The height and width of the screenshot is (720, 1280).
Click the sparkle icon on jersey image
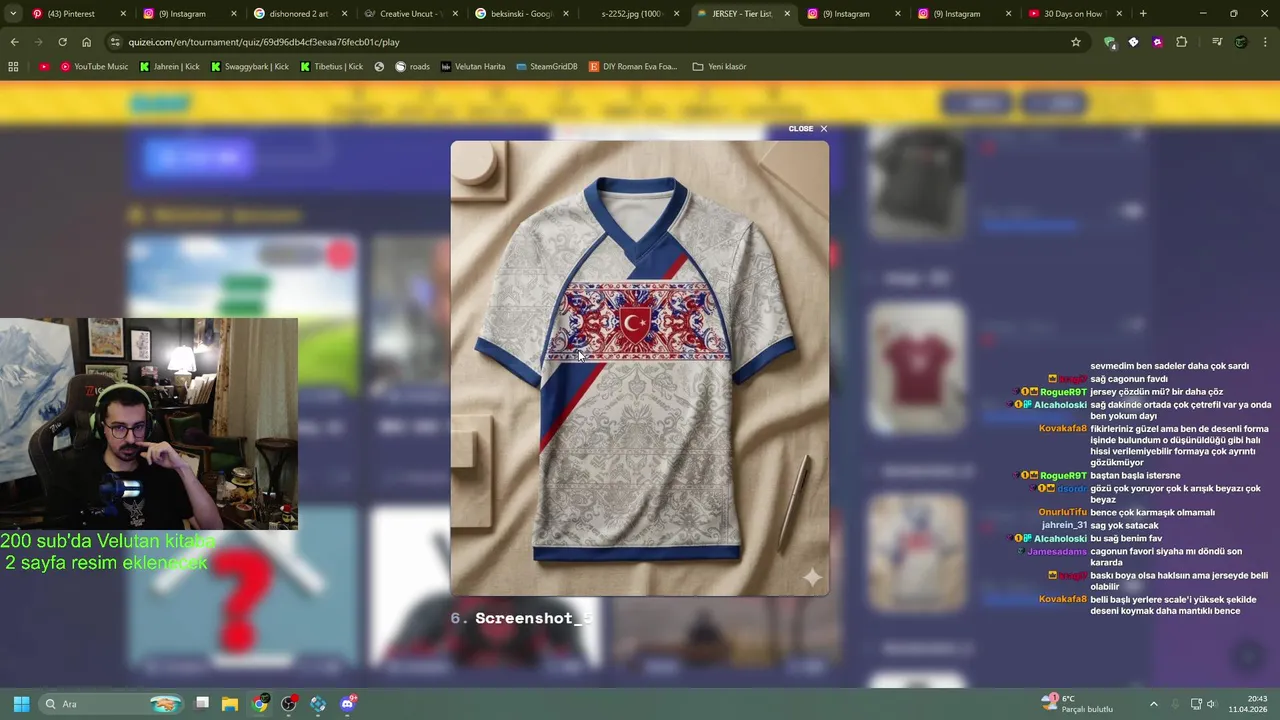click(x=811, y=577)
